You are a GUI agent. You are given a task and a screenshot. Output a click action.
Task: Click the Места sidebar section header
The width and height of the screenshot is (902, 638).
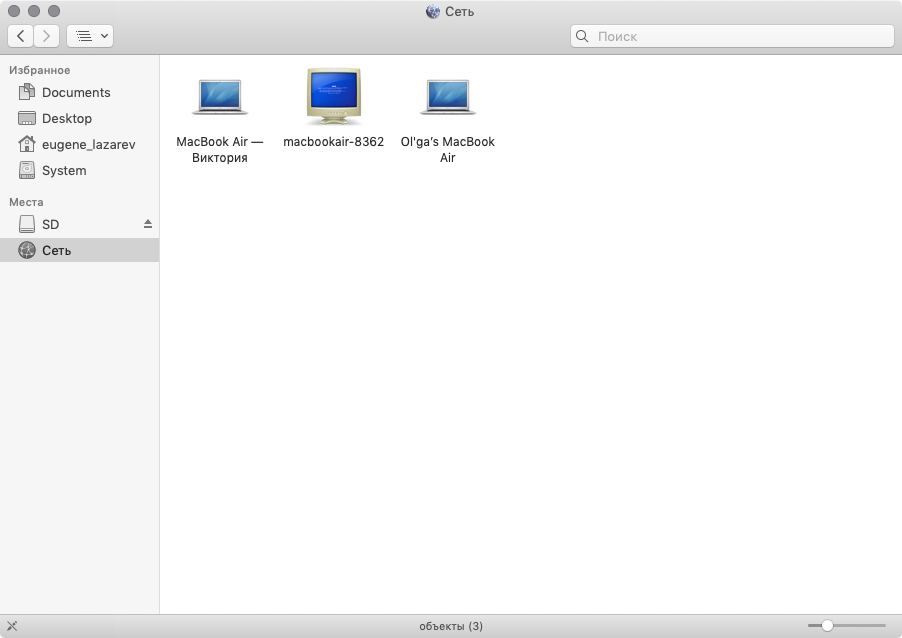tap(26, 203)
